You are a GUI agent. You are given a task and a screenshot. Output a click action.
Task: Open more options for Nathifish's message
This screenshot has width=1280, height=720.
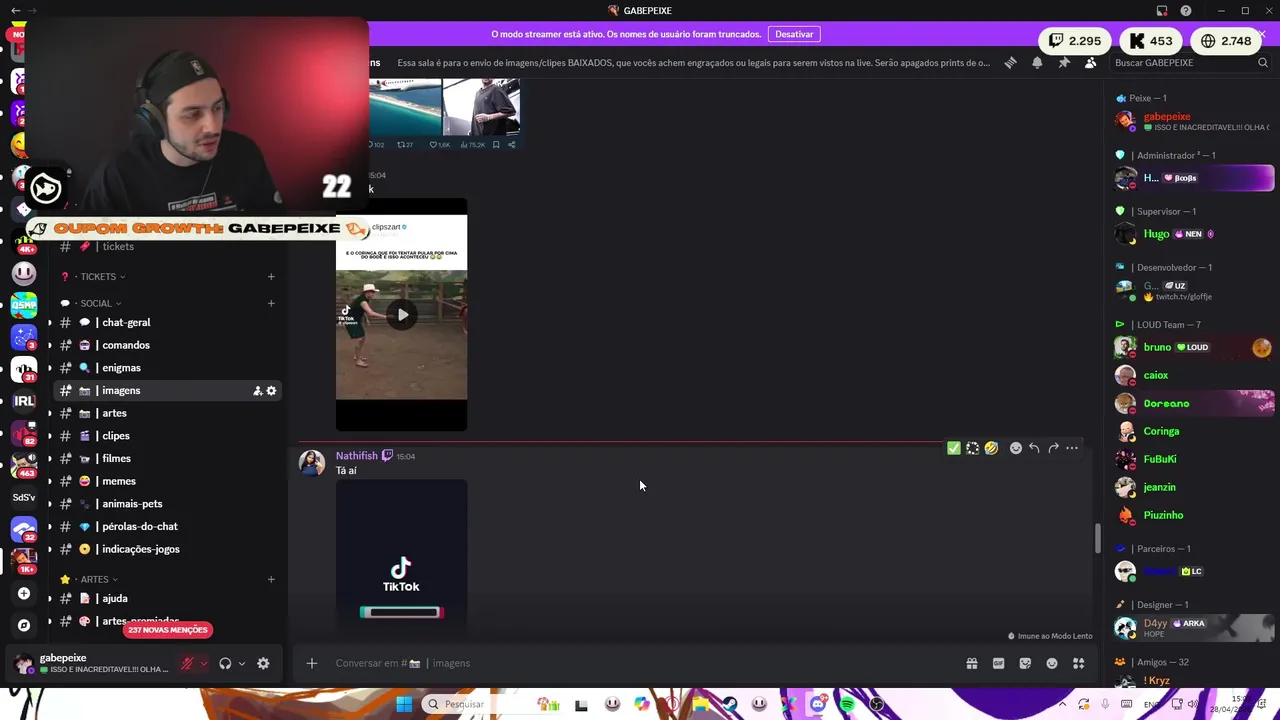pos(1072,448)
